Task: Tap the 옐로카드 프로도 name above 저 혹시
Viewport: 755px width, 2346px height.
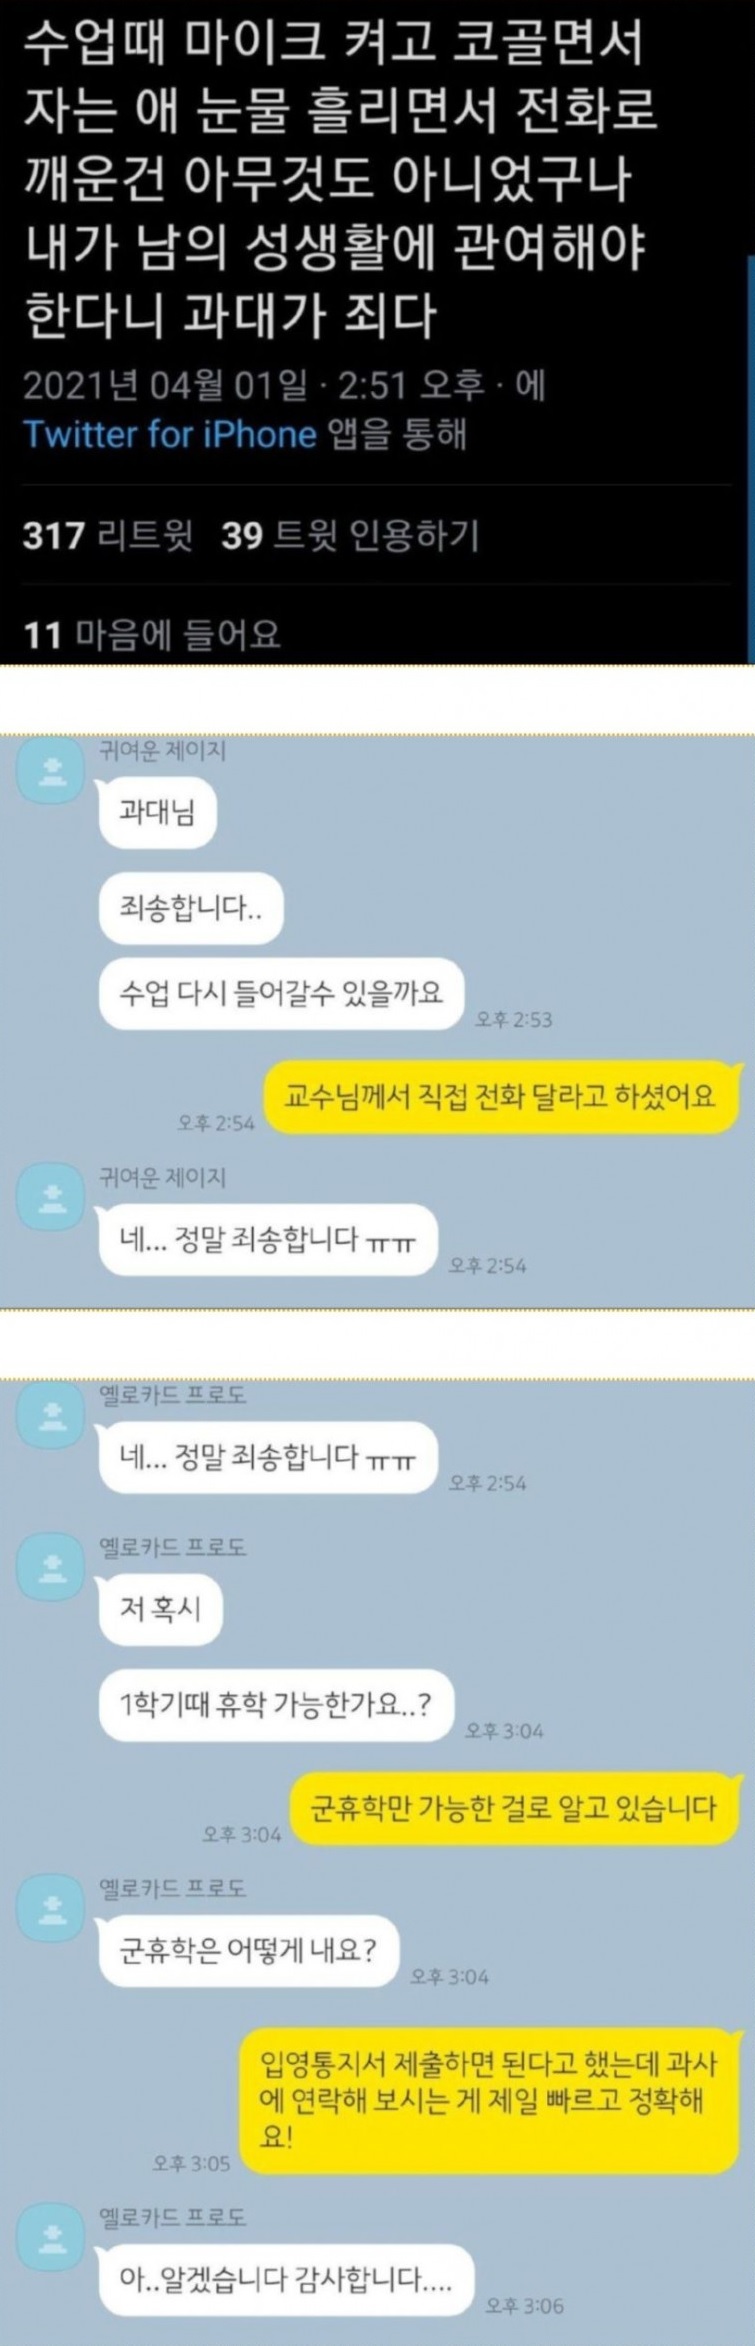Action: point(172,1547)
